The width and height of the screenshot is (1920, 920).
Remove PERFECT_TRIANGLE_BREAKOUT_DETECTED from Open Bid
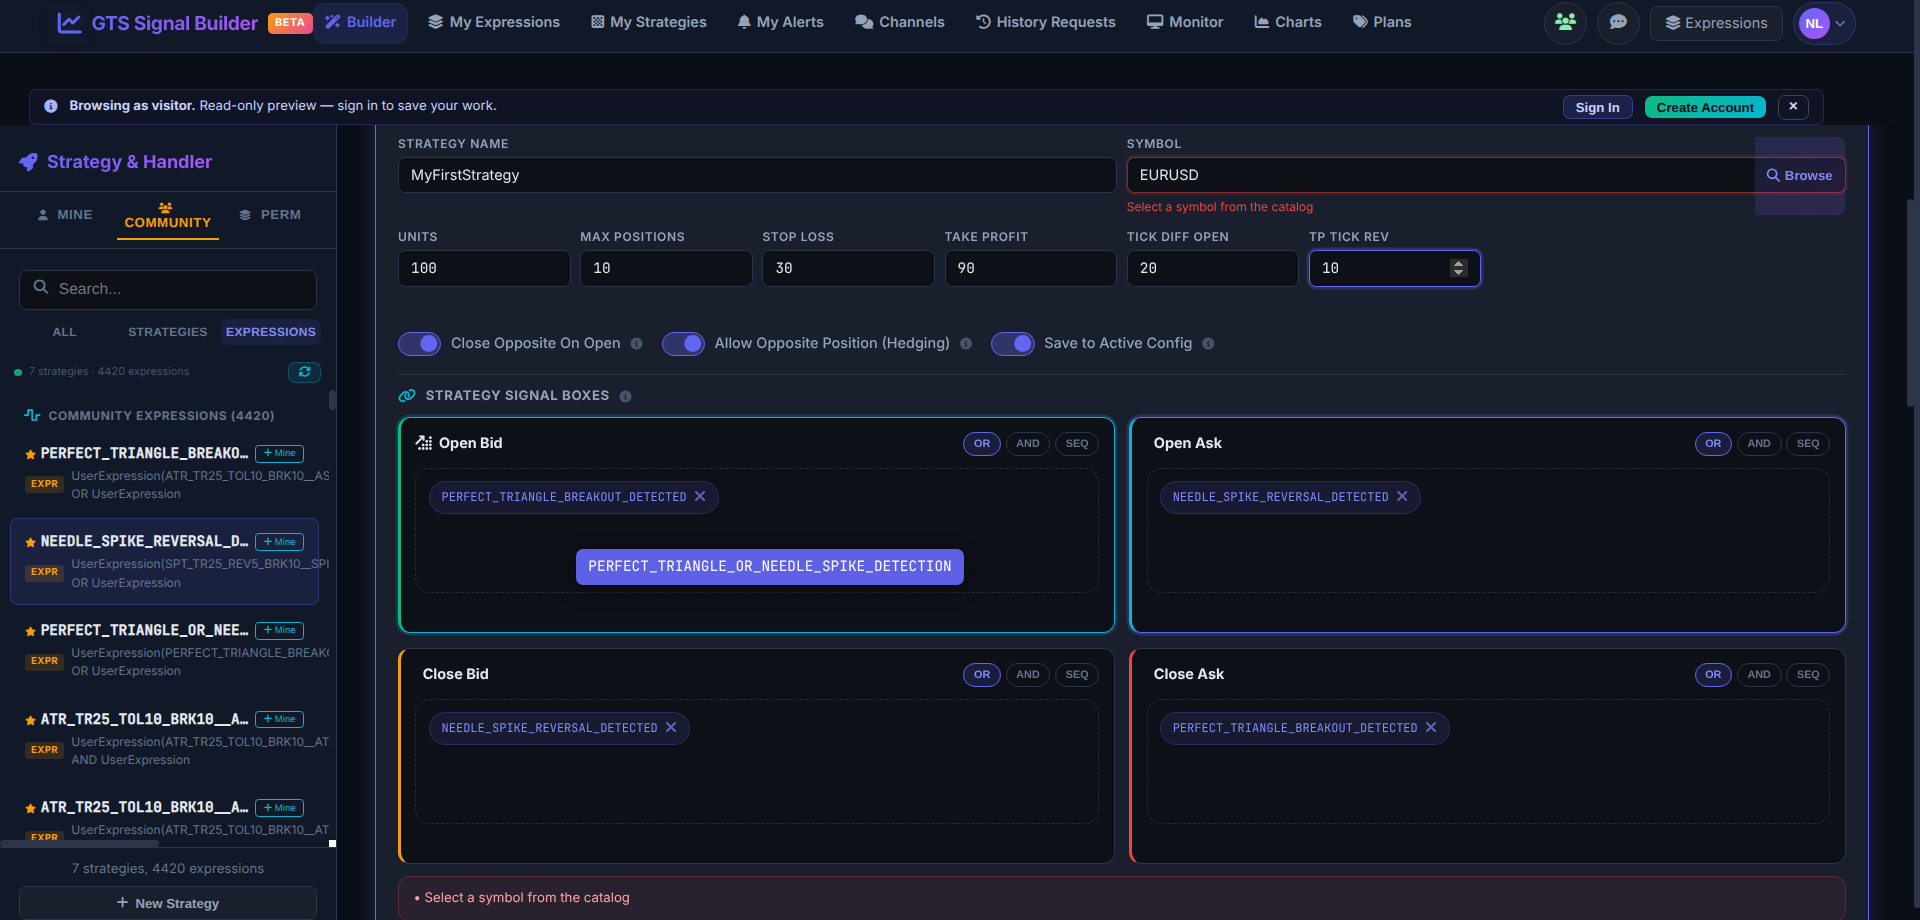(700, 497)
